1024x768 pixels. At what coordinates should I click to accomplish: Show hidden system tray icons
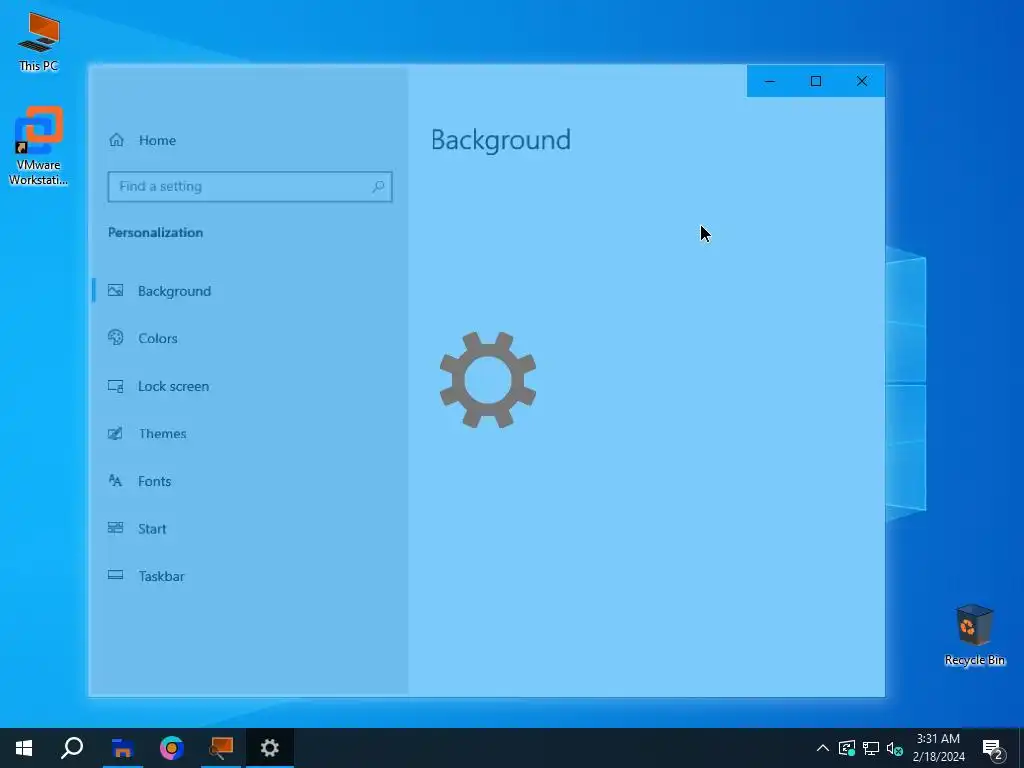(x=823, y=748)
